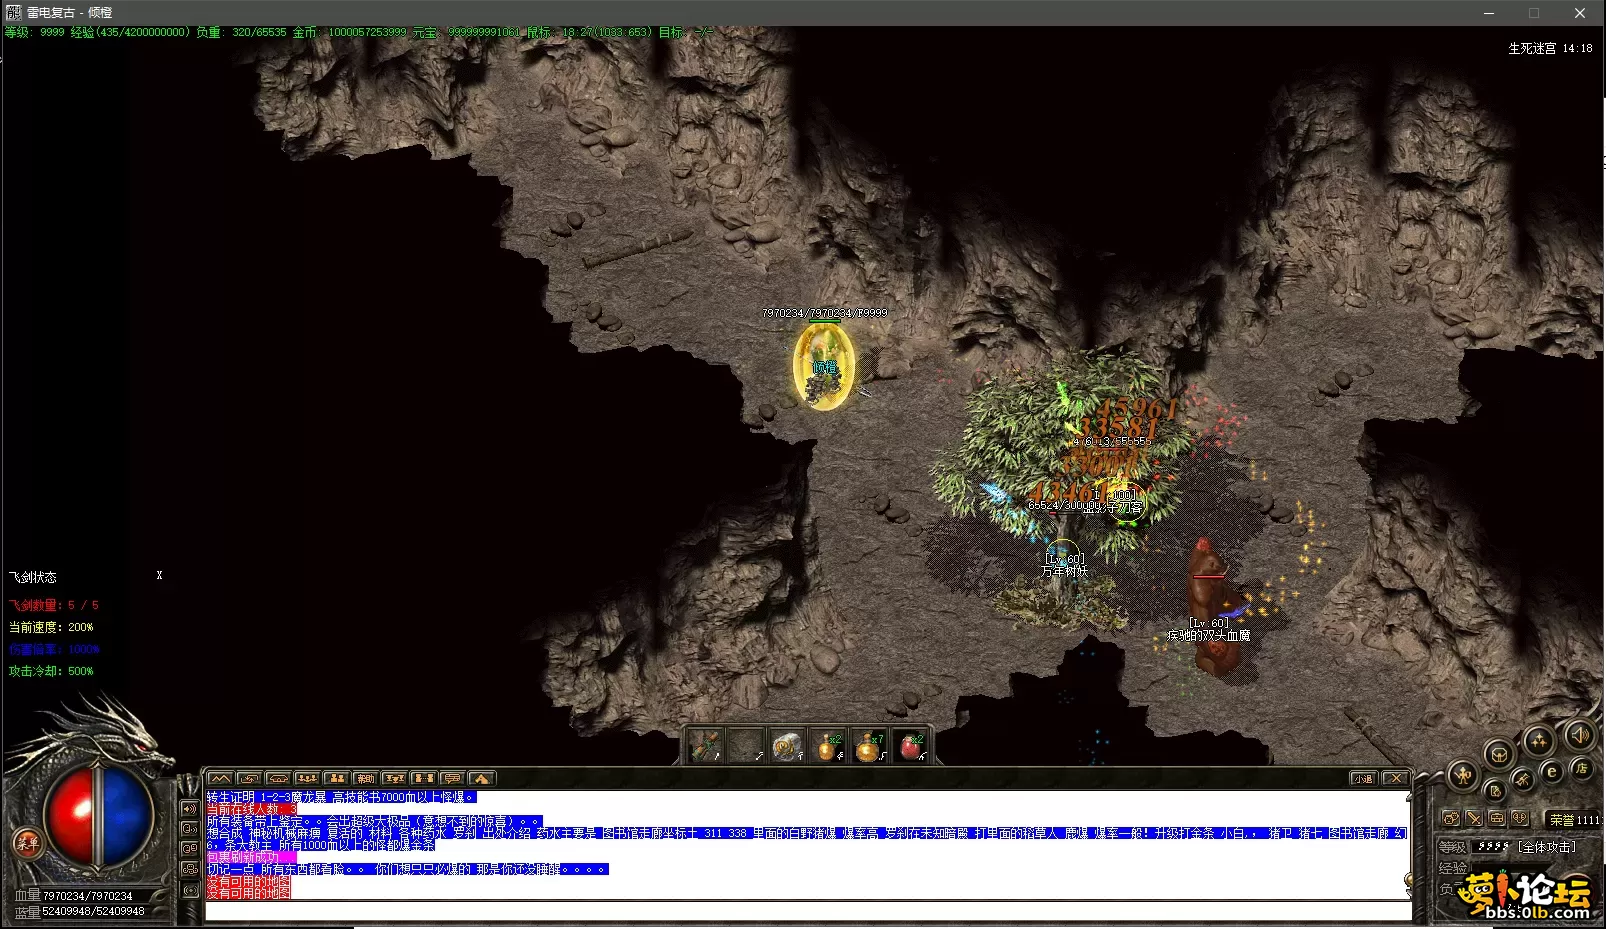Click the 转生证明 chat message line
This screenshot has height=929, width=1606.
341,797
